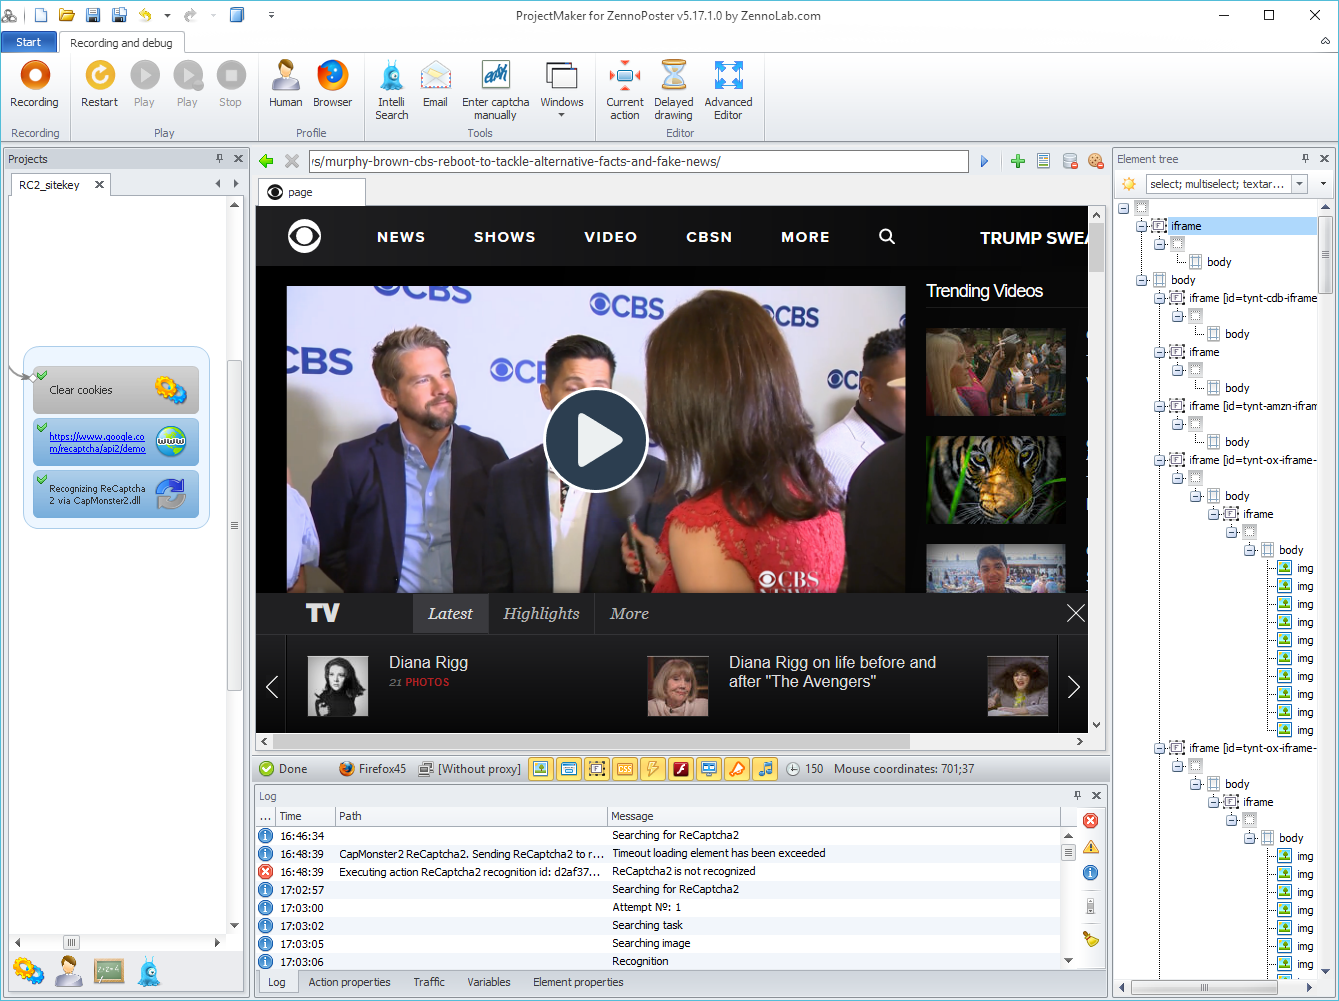
Task: Open project folder icon in quick toolbar
Action: 67,15
